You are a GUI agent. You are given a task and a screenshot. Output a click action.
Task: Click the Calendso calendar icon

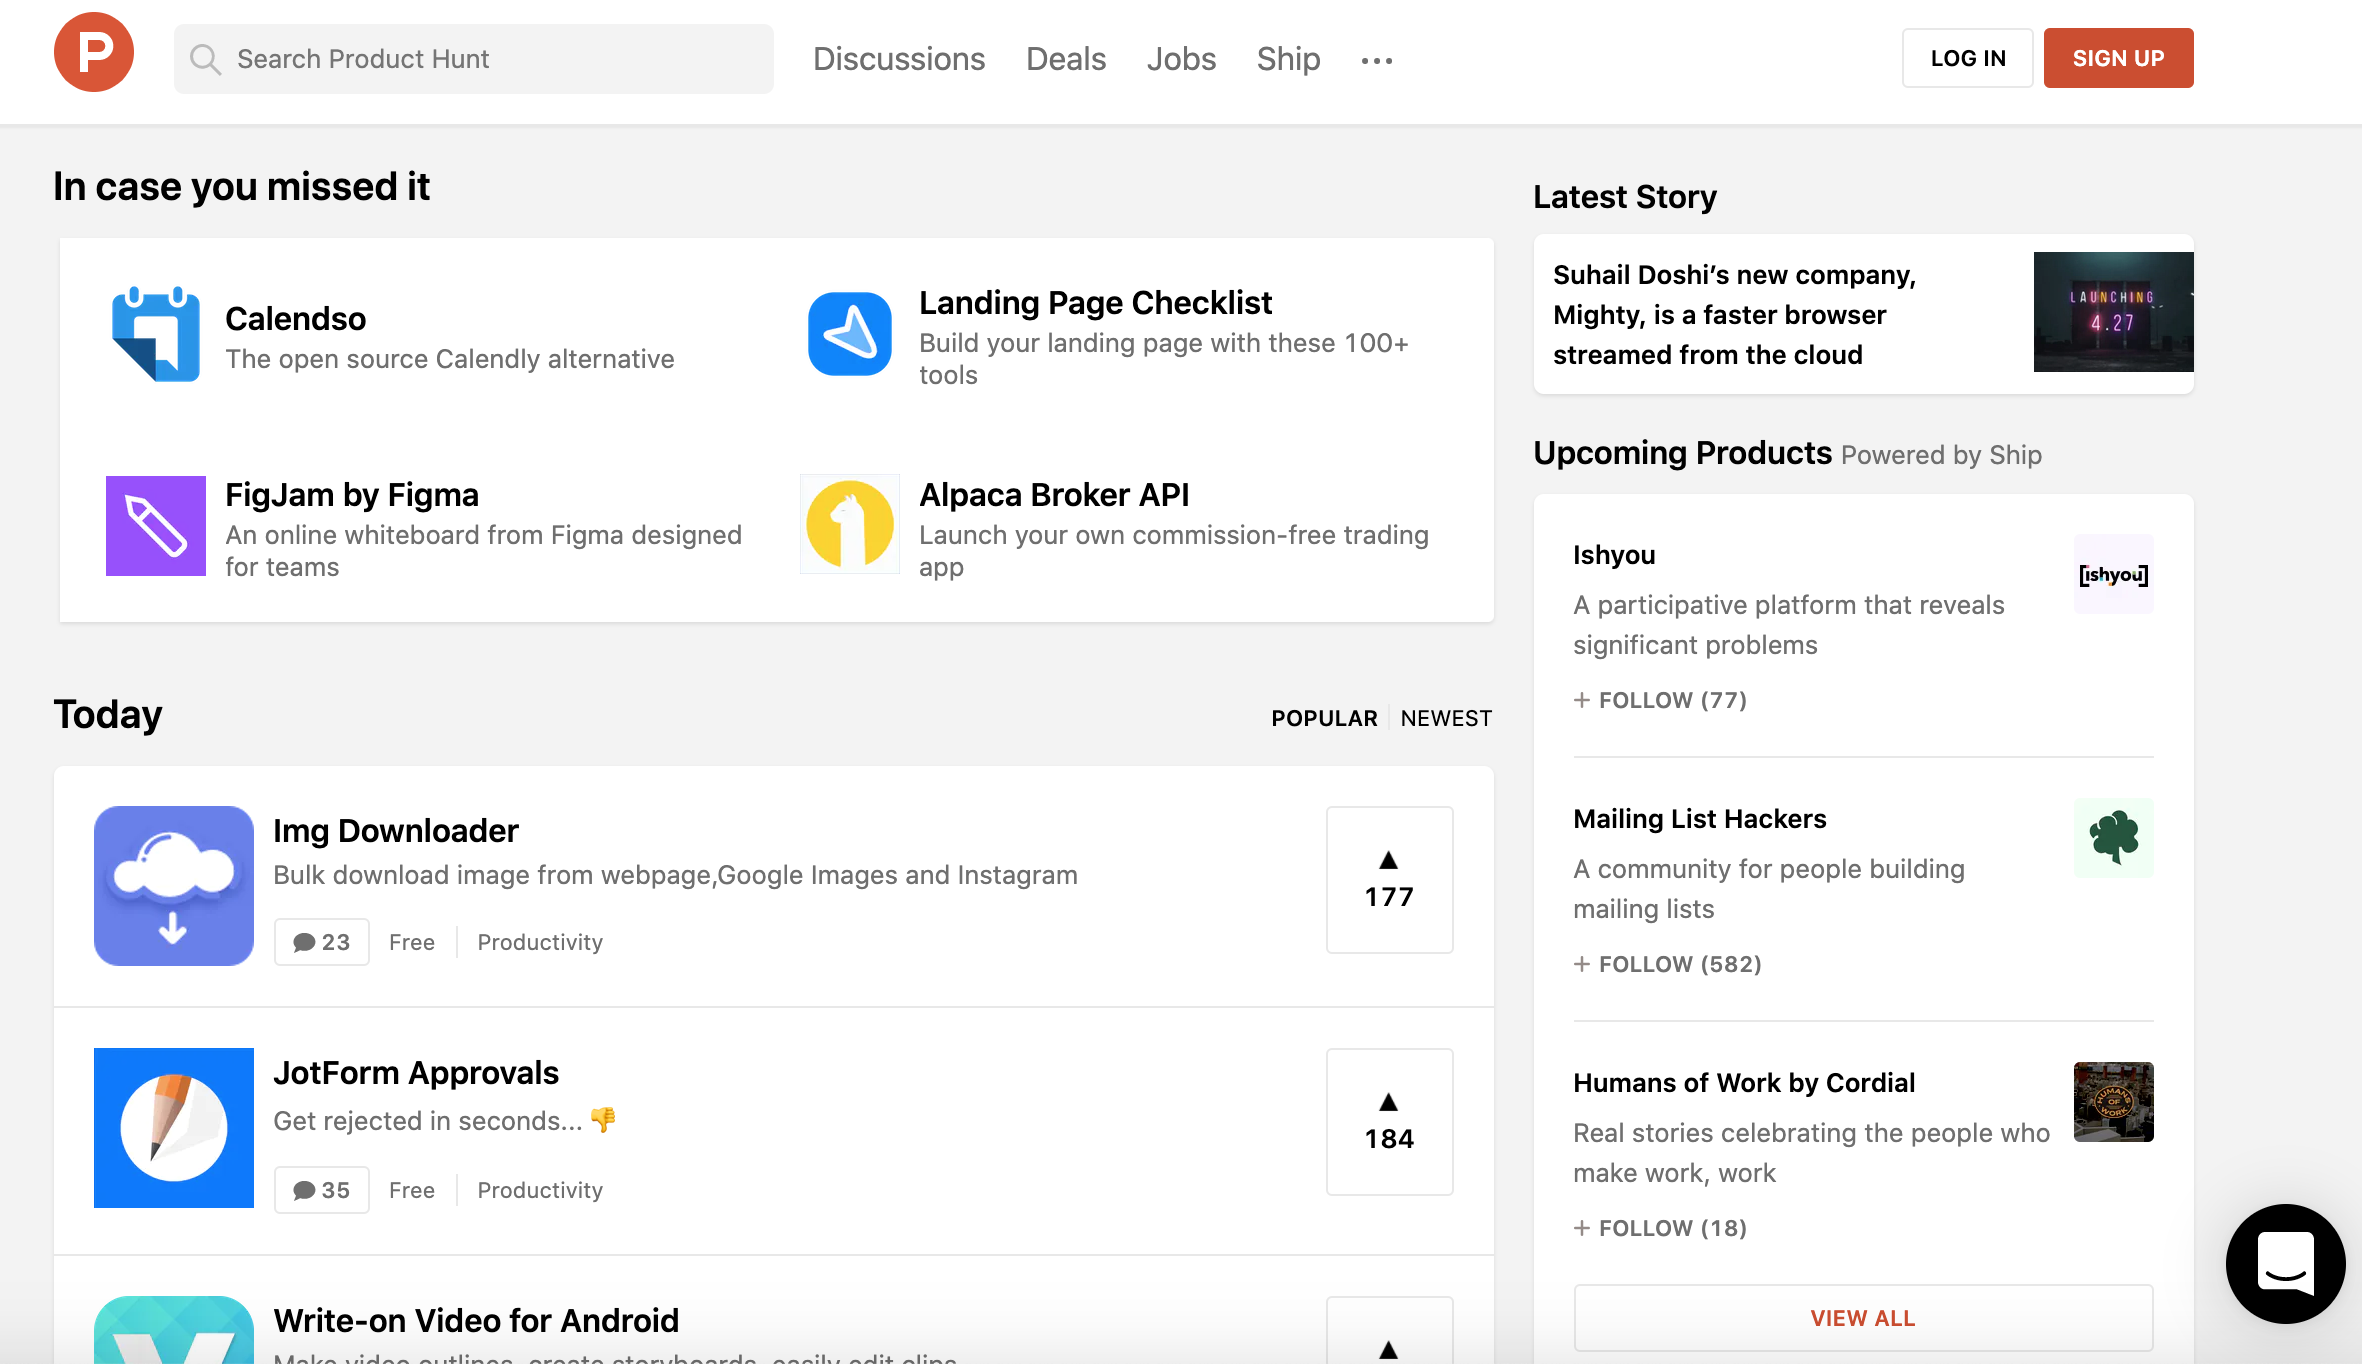click(x=155, y=334)
